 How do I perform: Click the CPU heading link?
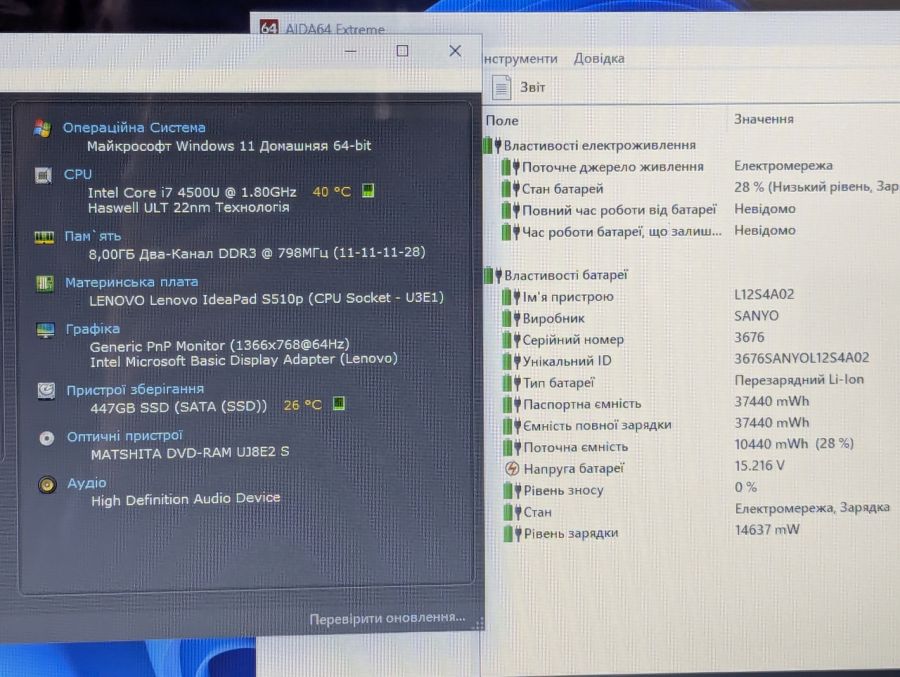point(77,174)
